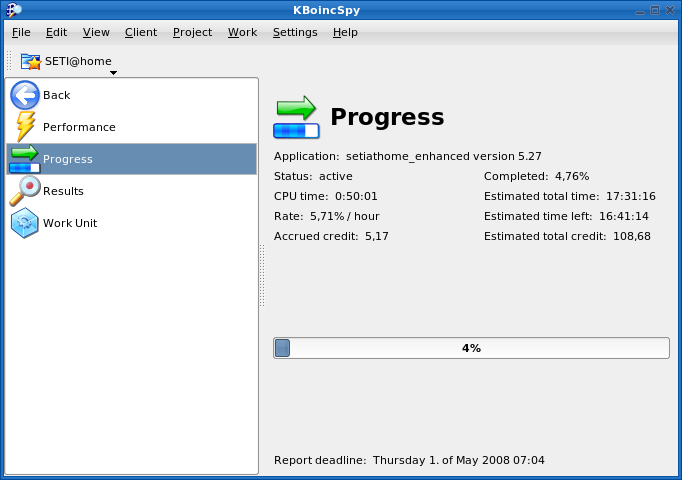Image resolution: width=682 pixels, height=480 pixels.
Task: Click the SETI@home folder star icon
Action: [x=31, y=61]
